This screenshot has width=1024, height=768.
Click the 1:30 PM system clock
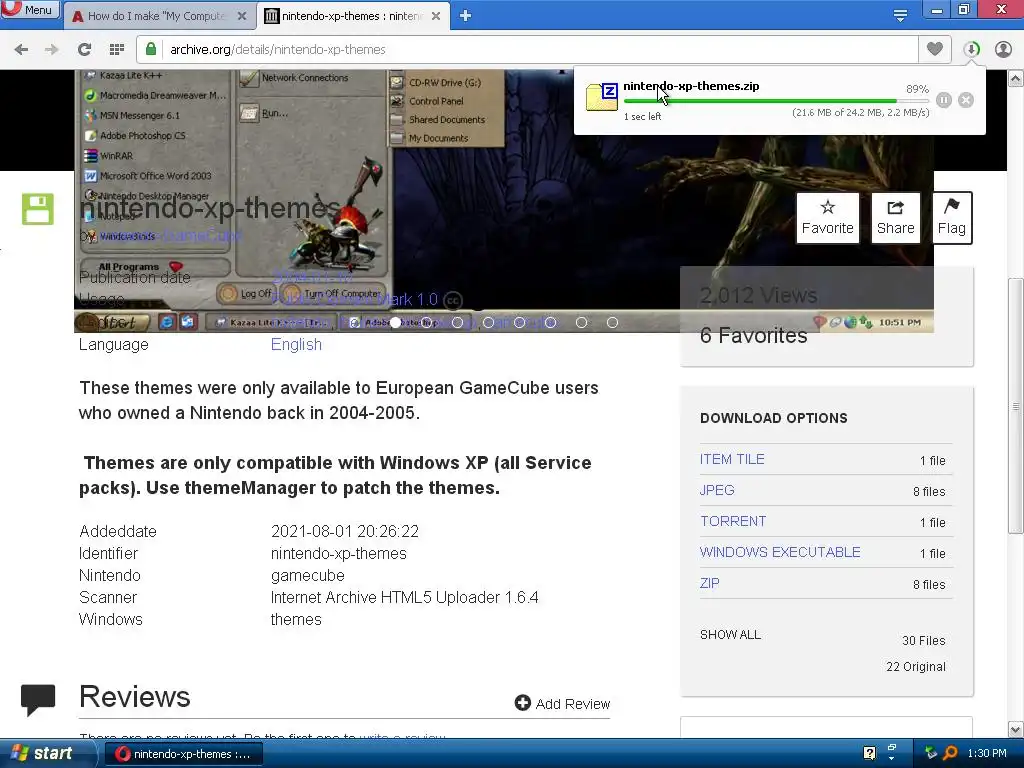[x=987, y=753]
